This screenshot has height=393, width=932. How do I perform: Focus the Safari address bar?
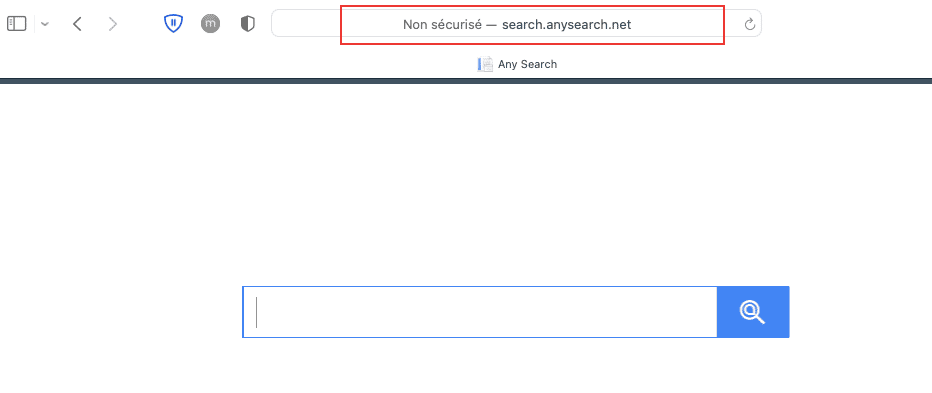click(x=516, y=24)
